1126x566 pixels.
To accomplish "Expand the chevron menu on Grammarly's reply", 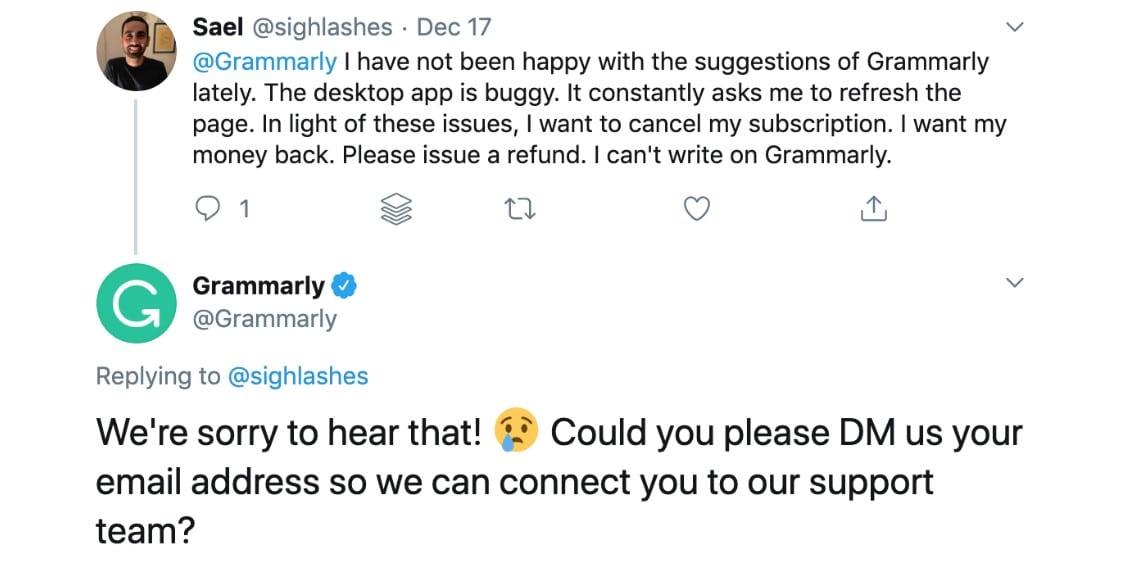I will coord(1014,284).
